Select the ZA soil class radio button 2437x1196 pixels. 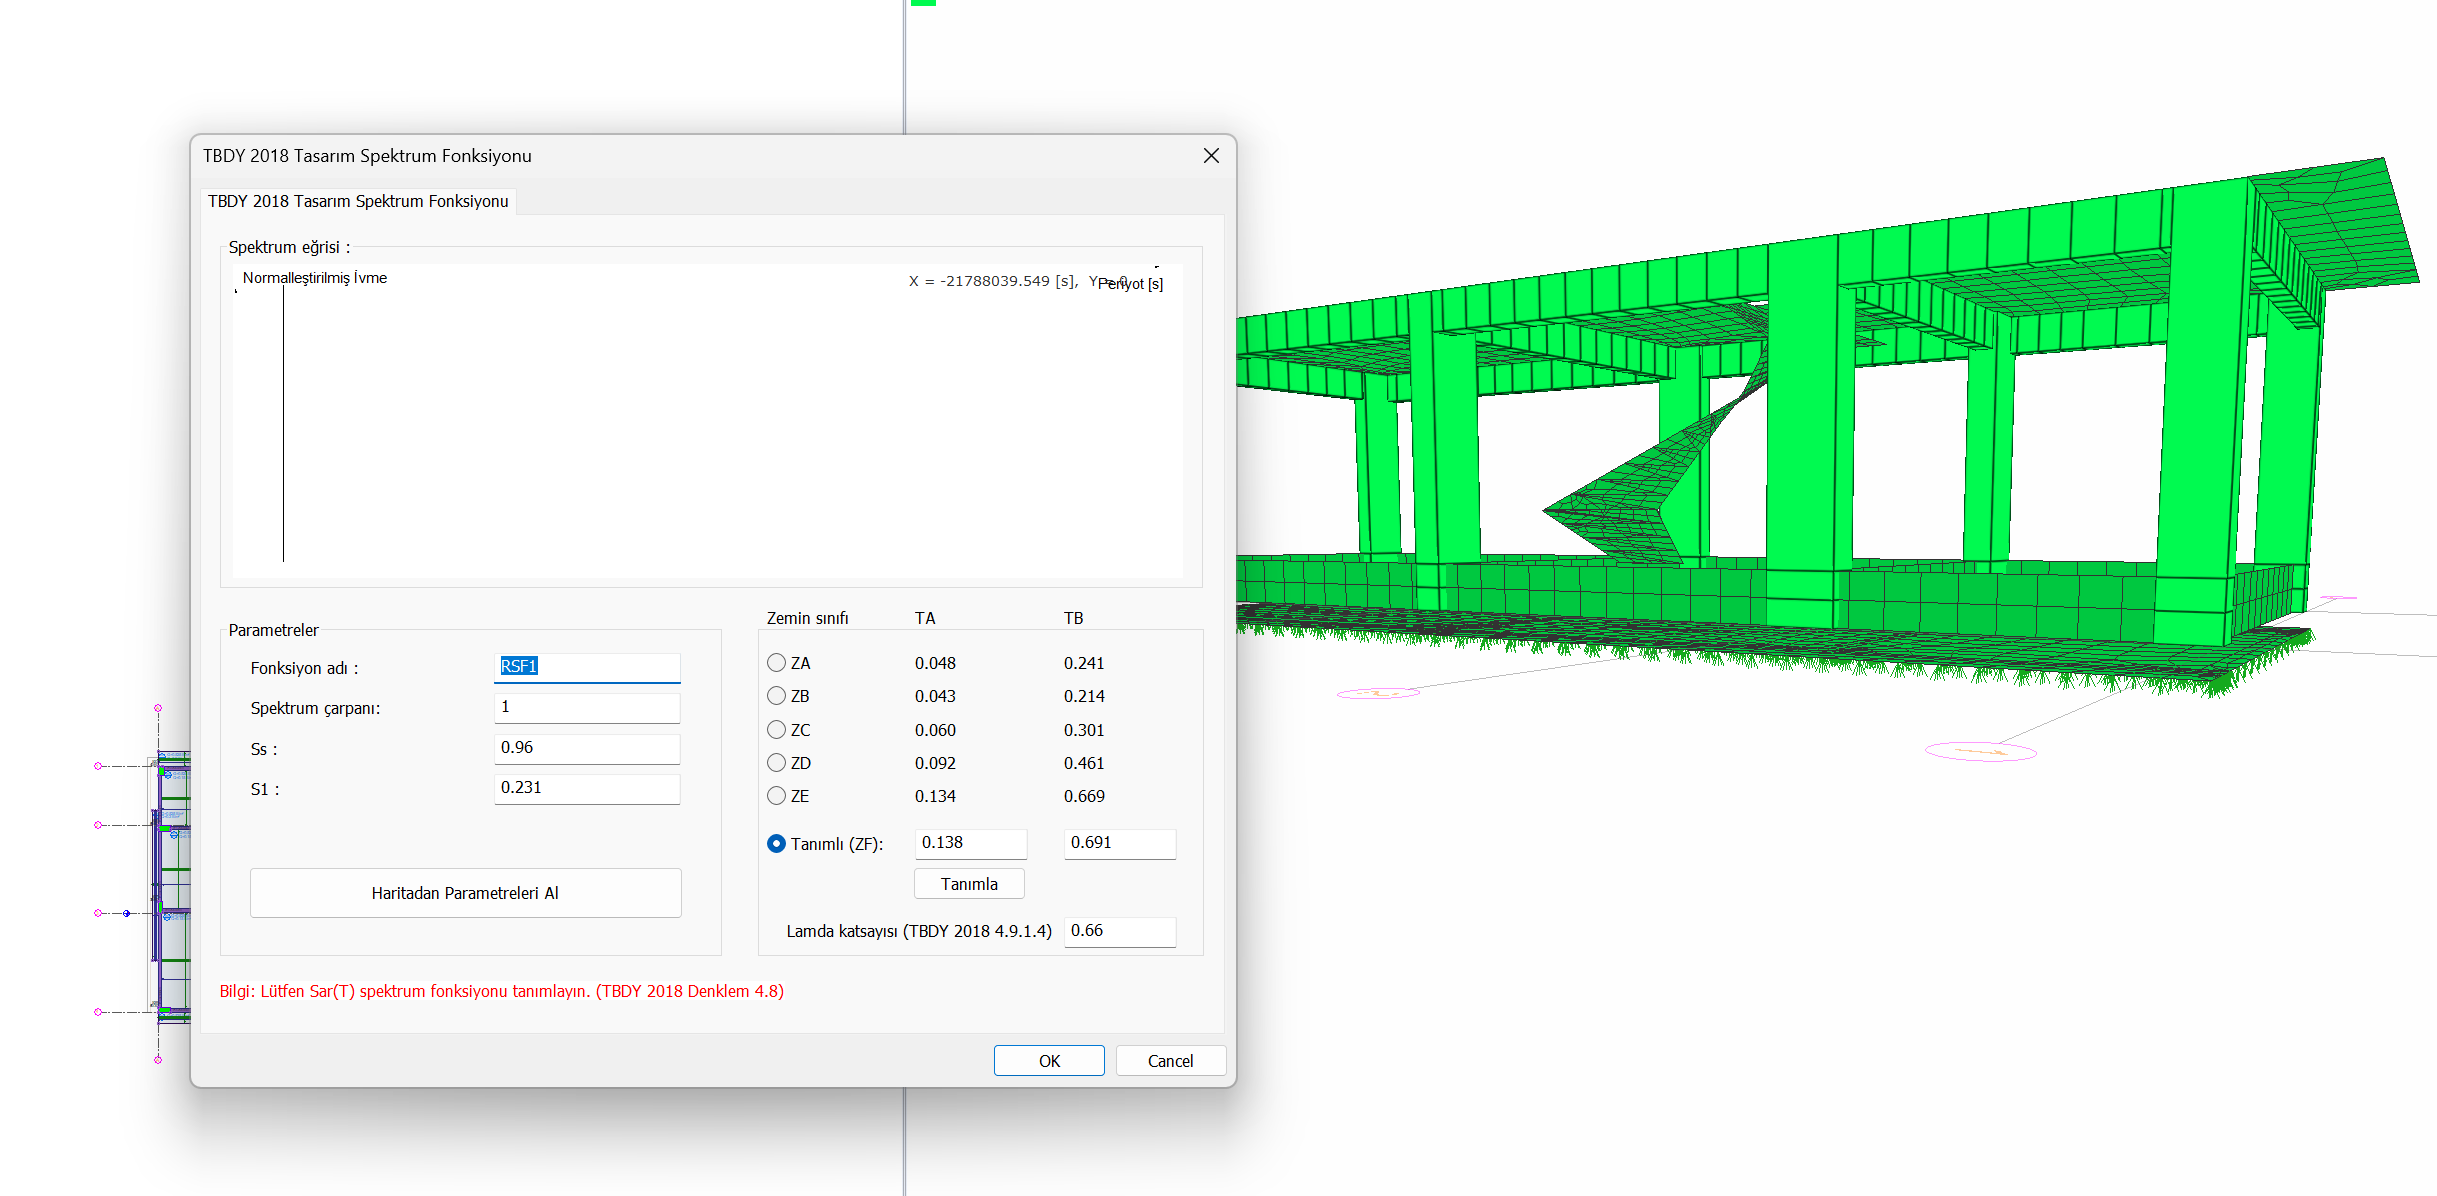pos(776,663)
